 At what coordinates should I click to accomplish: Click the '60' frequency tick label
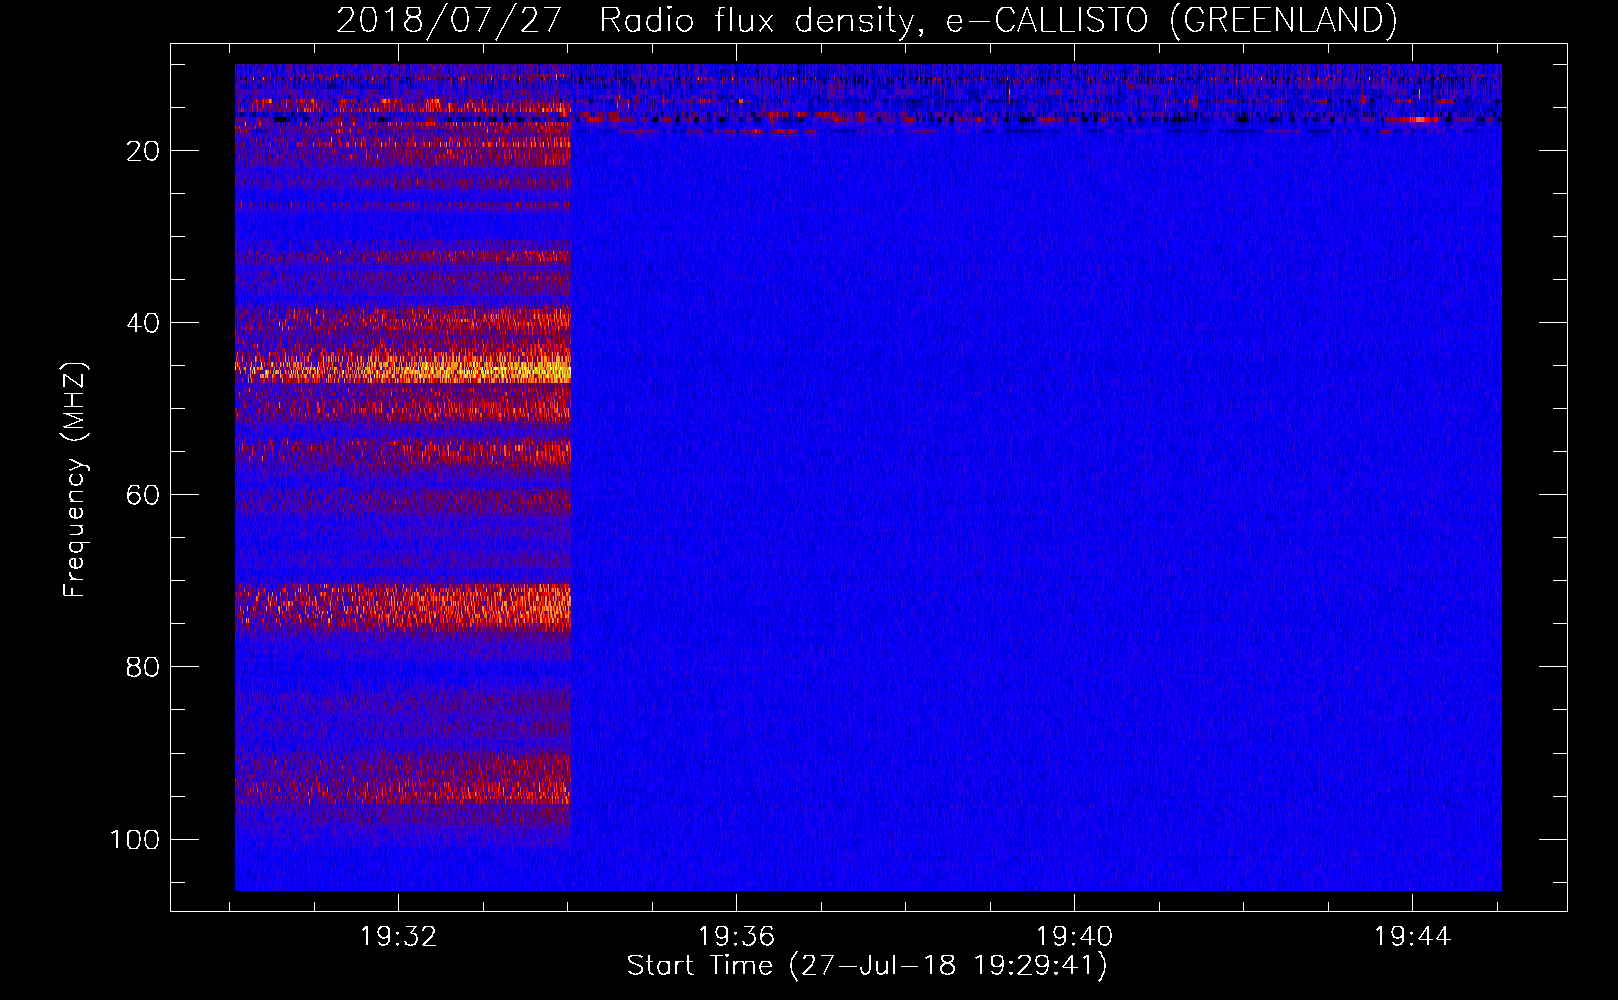coord(143,495)
